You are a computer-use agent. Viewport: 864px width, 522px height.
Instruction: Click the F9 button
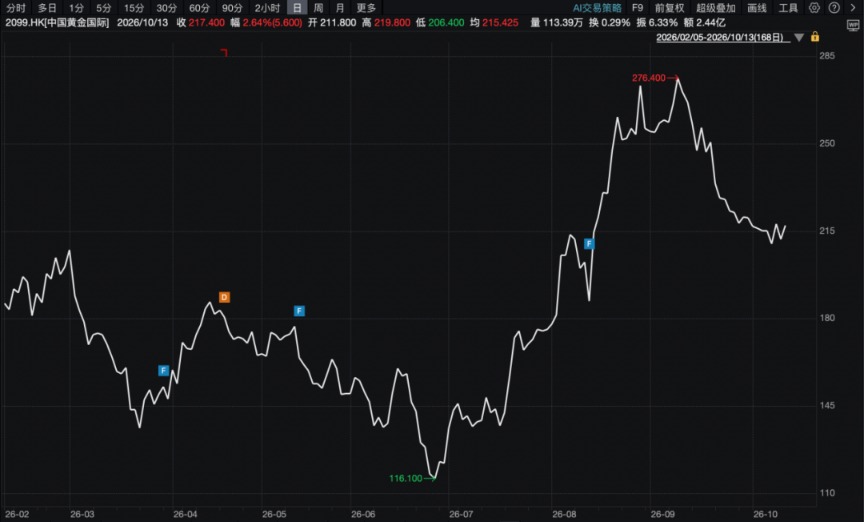pyautogui.click(x=638, y=8)
